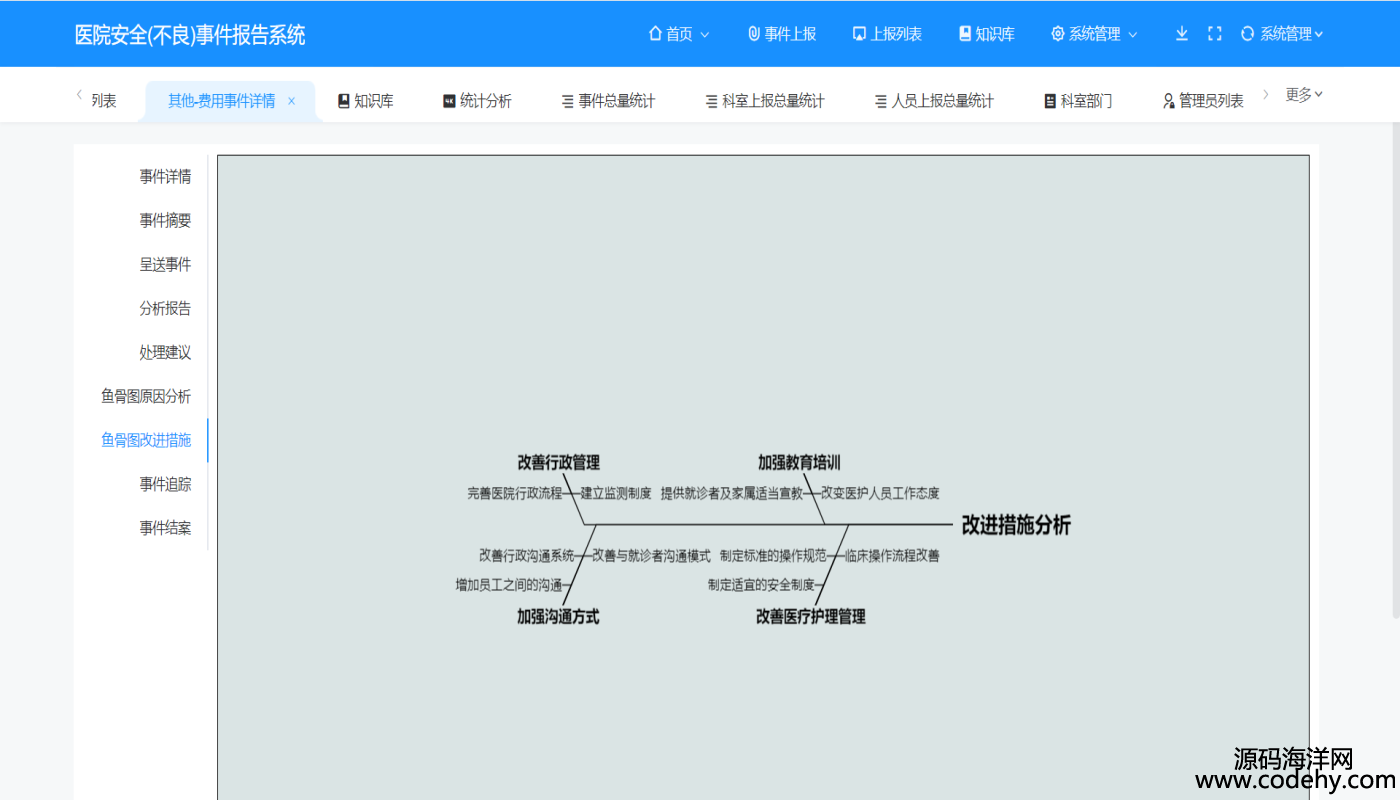The image size is (1400, 800).
Task: Toggle fullscreen mode icon
Action: tap(1214, 34)
